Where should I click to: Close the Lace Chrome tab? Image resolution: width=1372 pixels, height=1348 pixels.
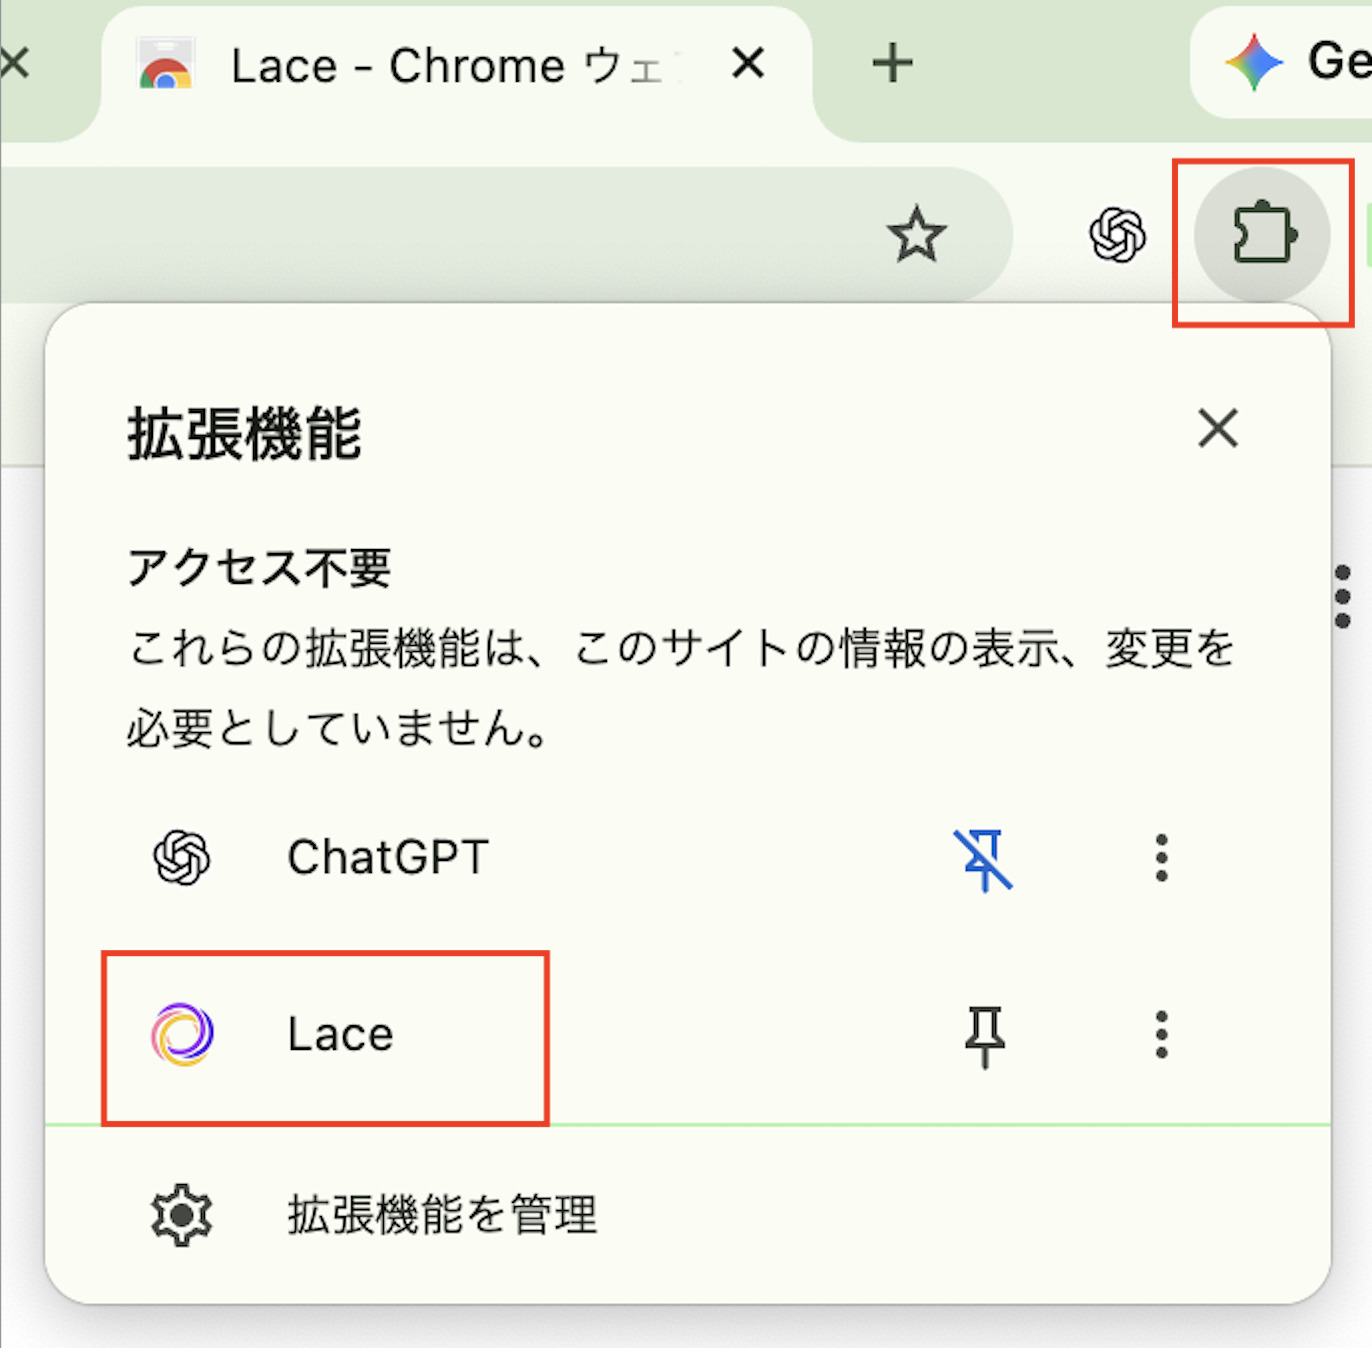(748, 64)
